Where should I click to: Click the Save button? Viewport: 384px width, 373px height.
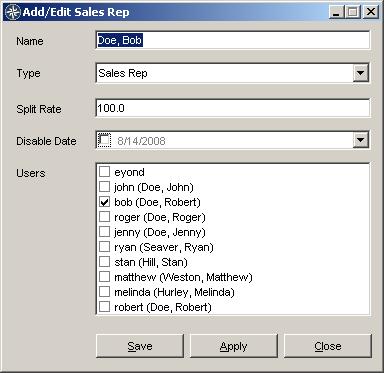pos(140,346)
